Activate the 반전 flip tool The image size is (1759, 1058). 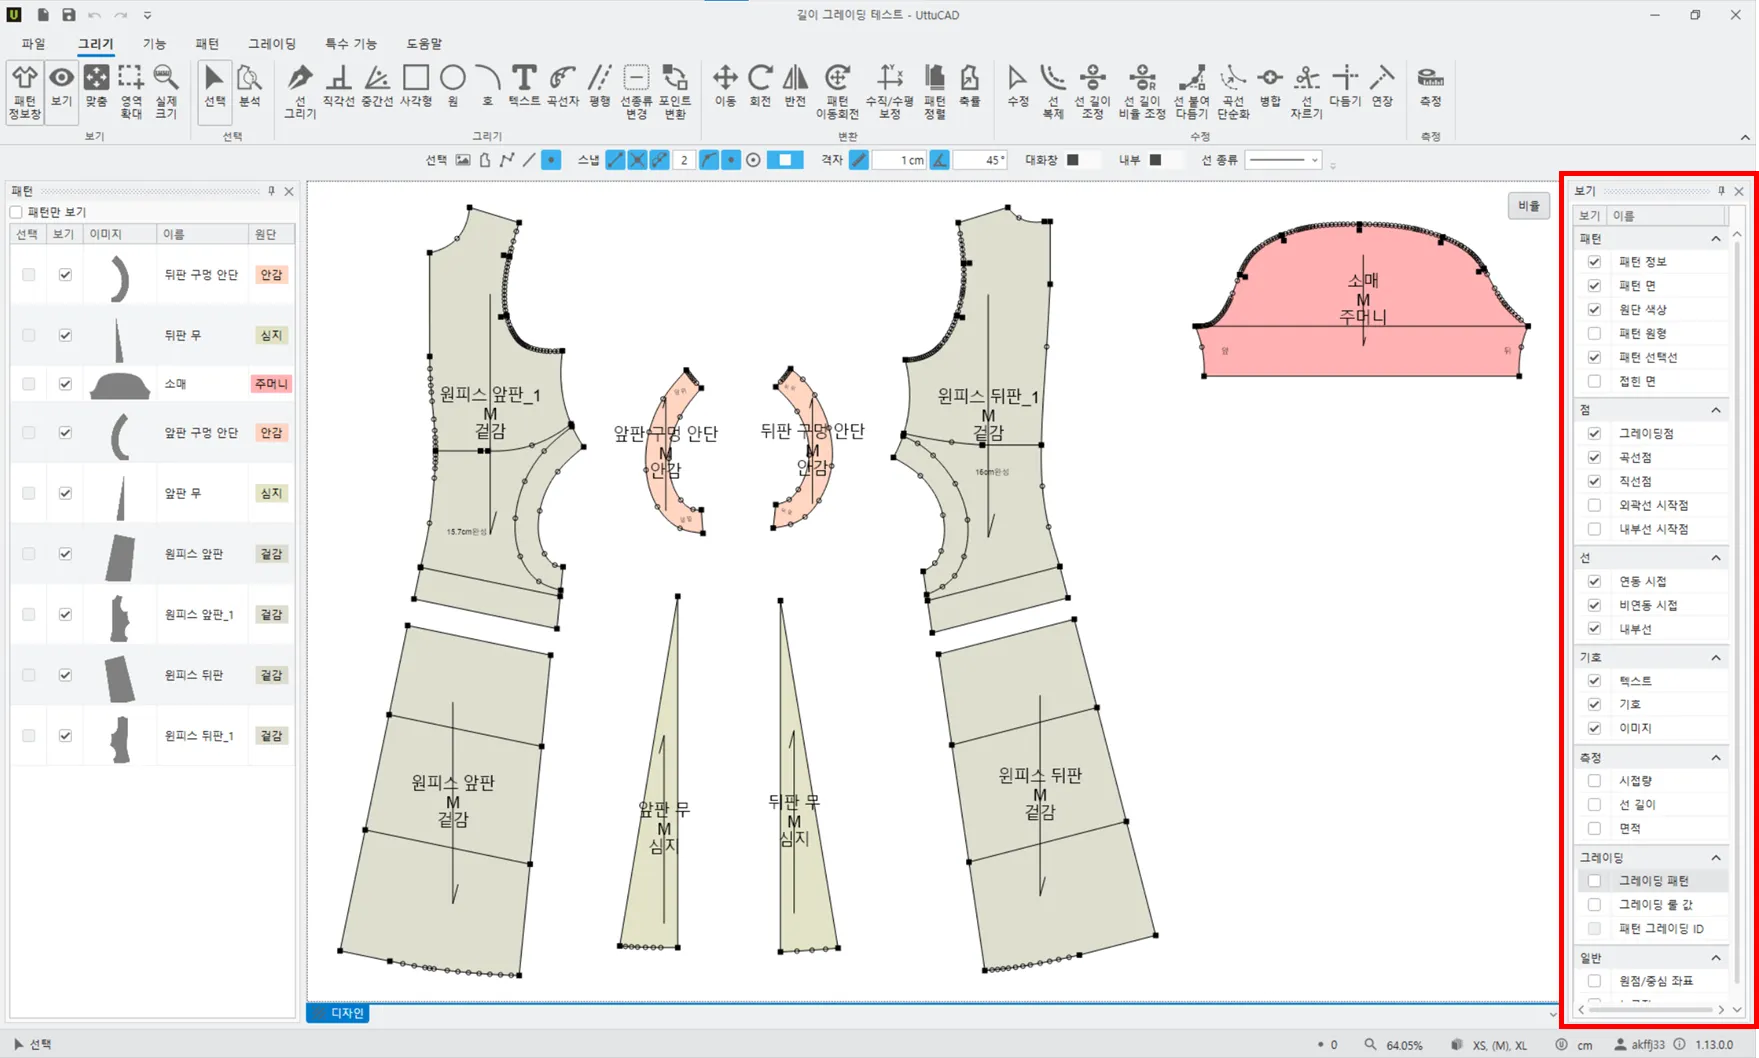click(x=795, y=87)
